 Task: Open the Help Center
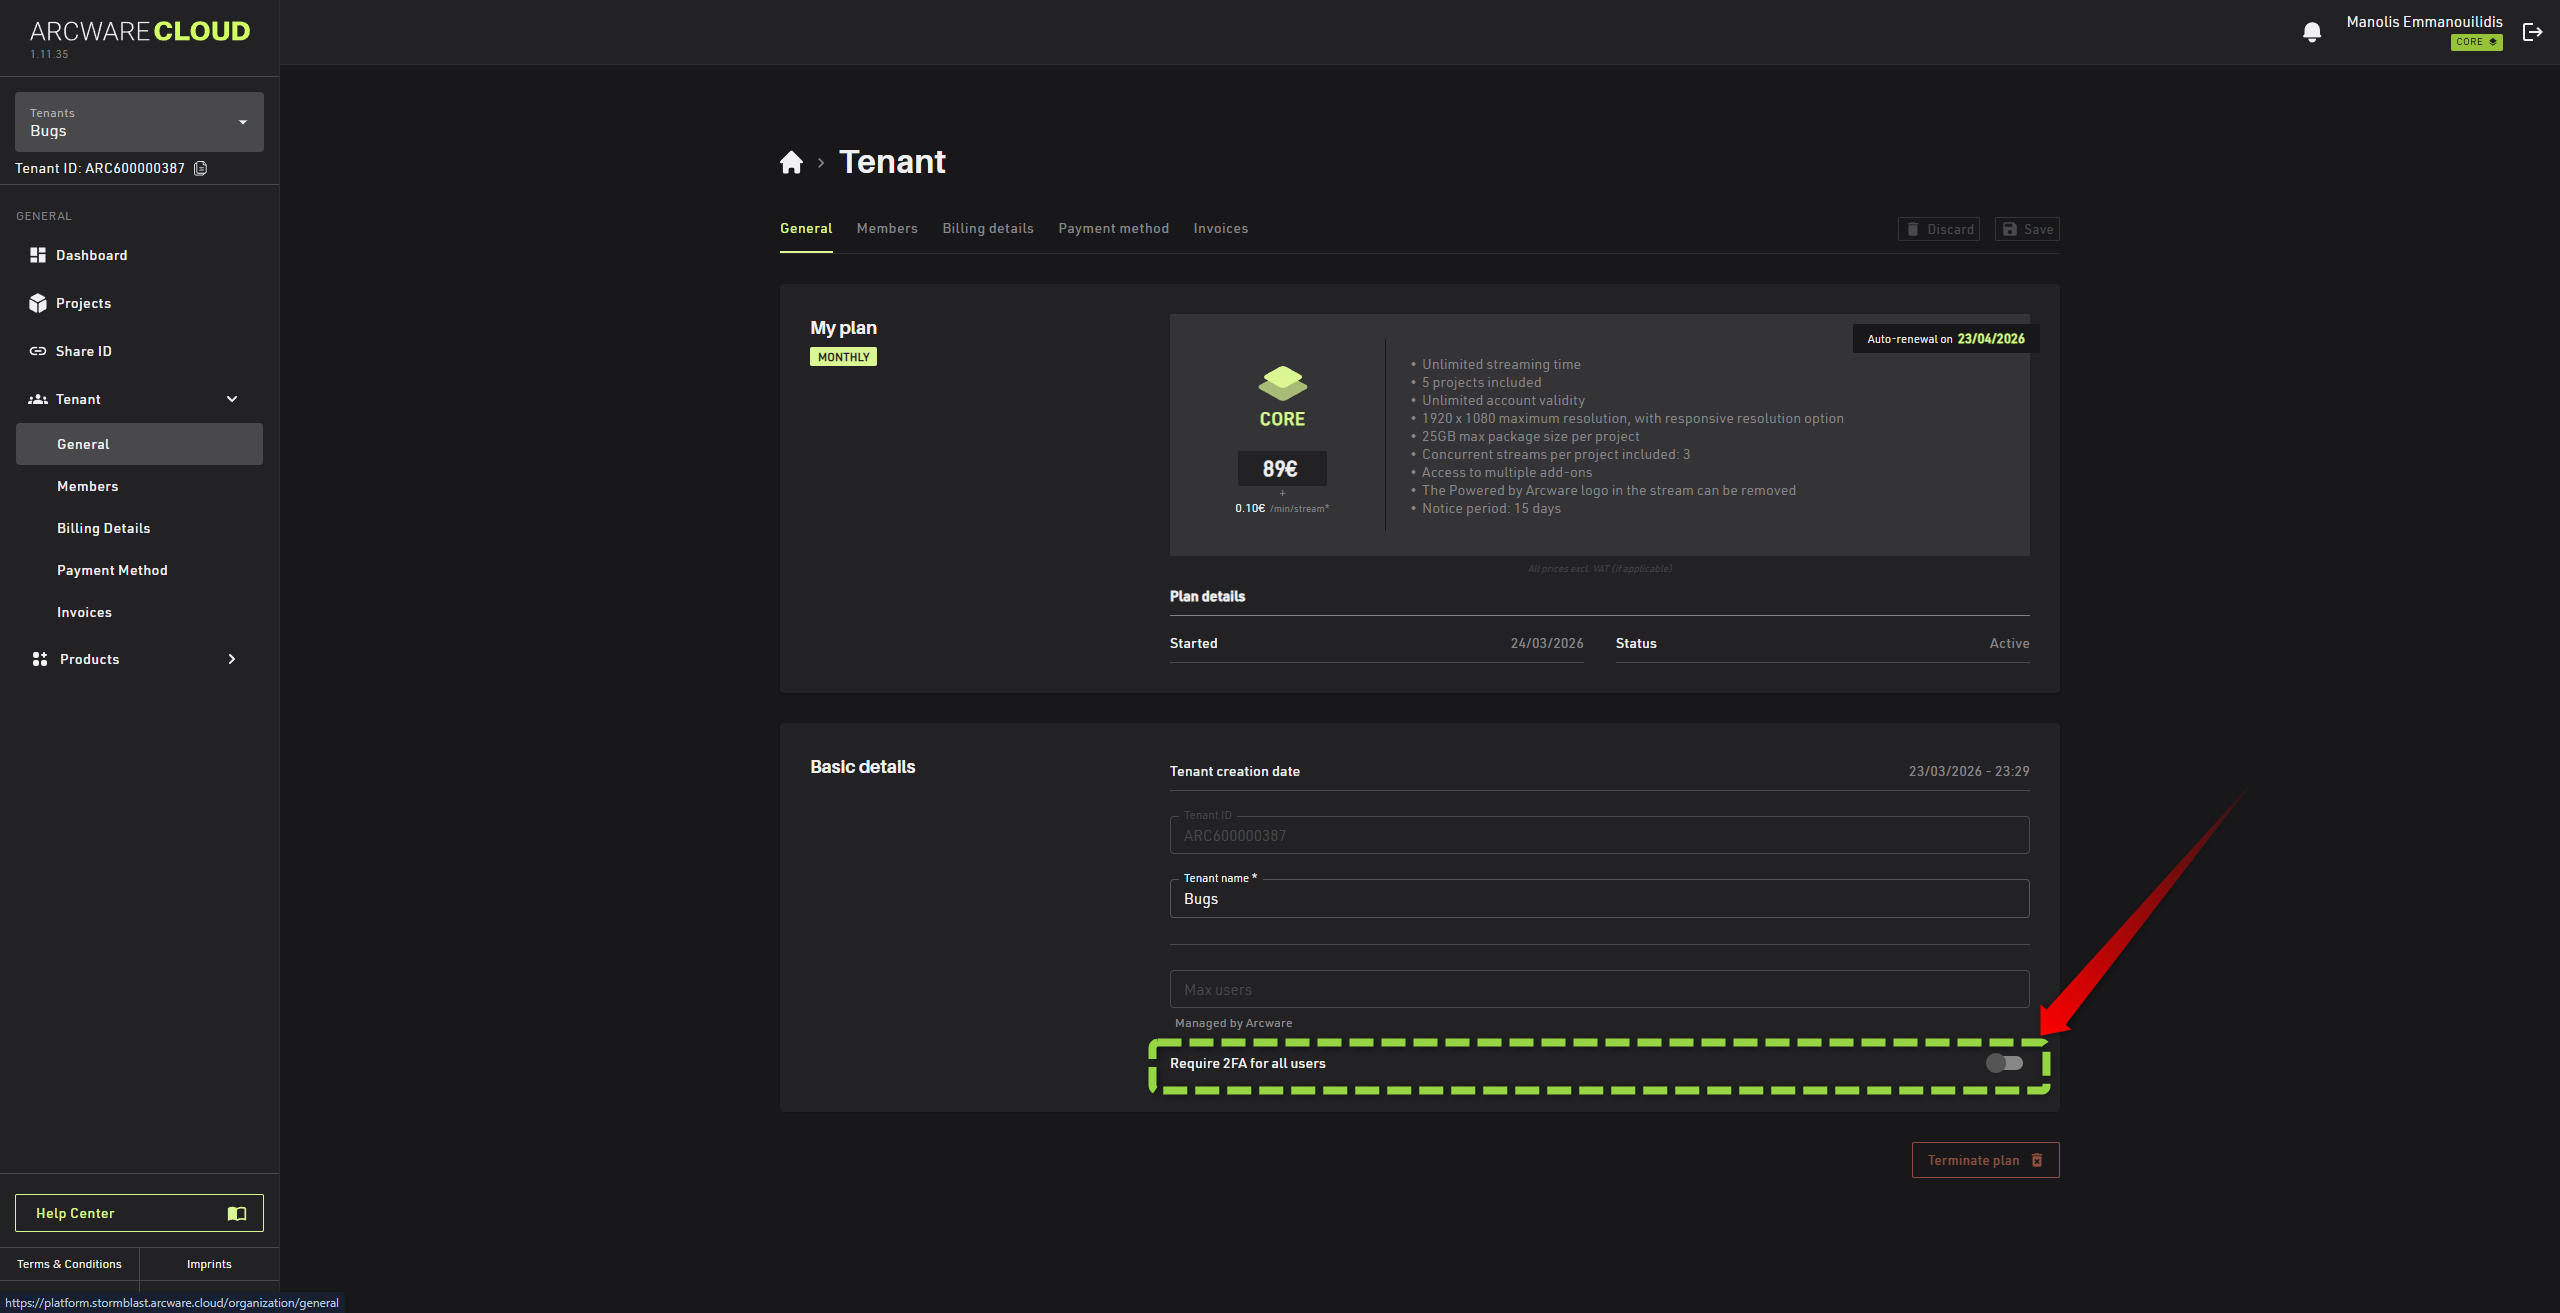pyautogui.click(x=139, y=1213)
